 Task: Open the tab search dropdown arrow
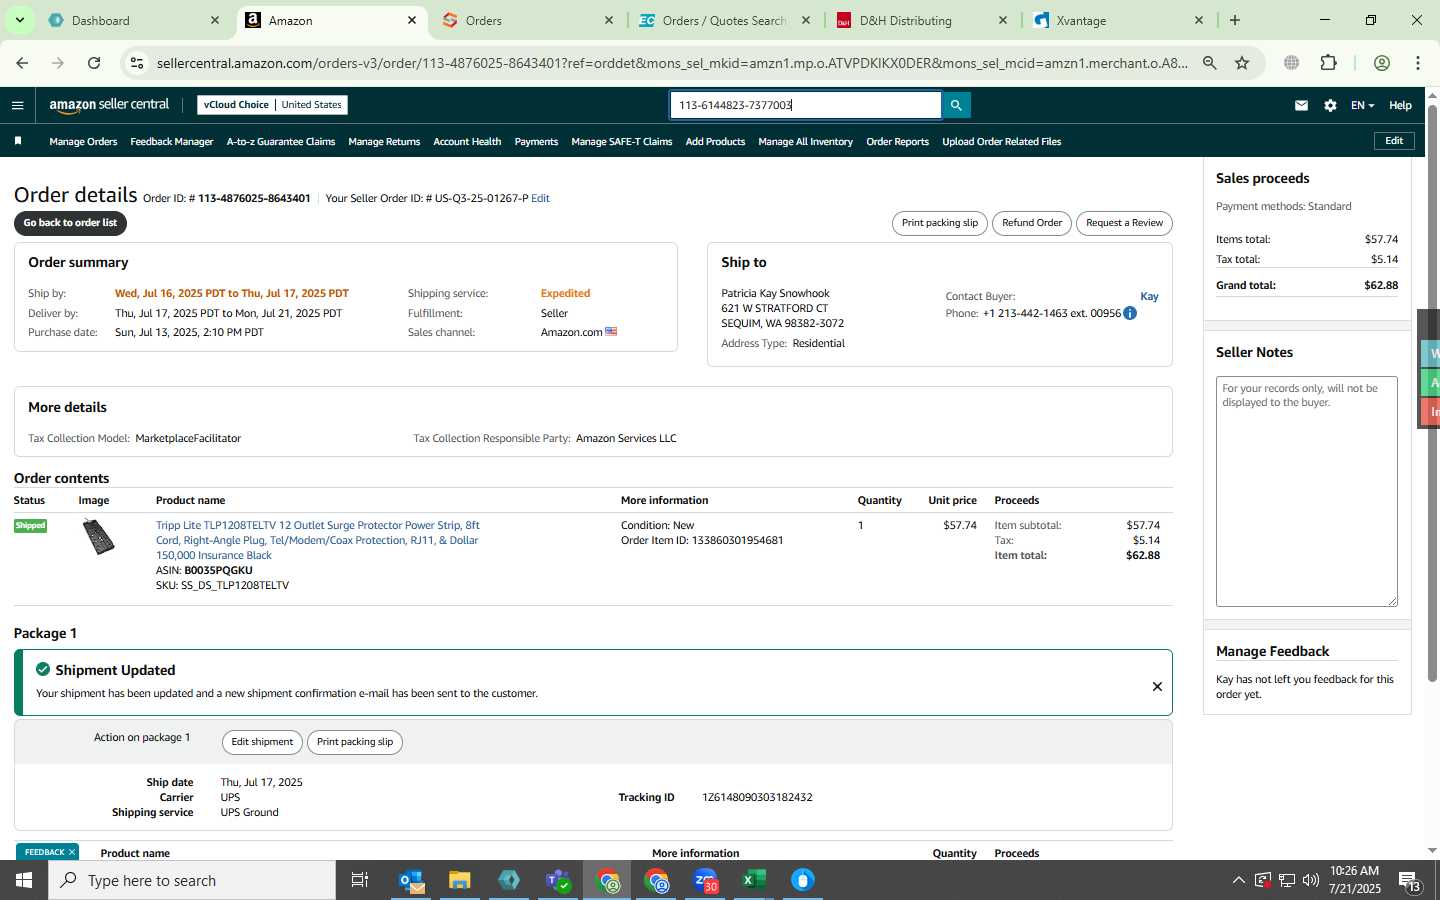click(x=19, y=20)
